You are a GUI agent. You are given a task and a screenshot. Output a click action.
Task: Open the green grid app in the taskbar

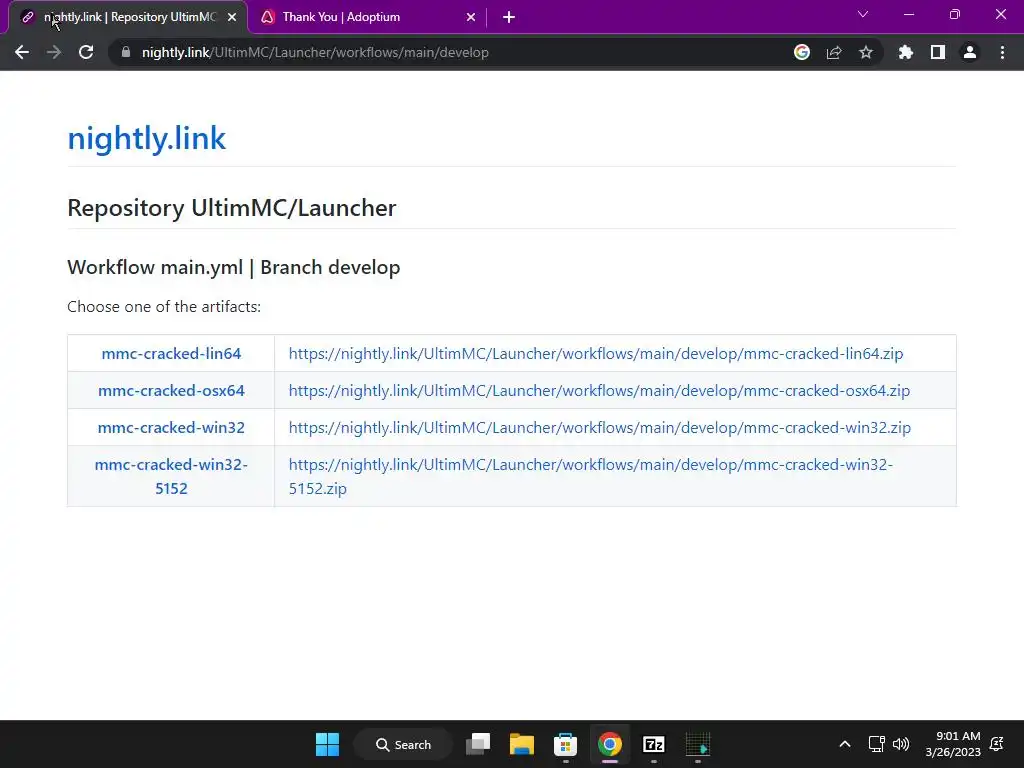(697, 744)
